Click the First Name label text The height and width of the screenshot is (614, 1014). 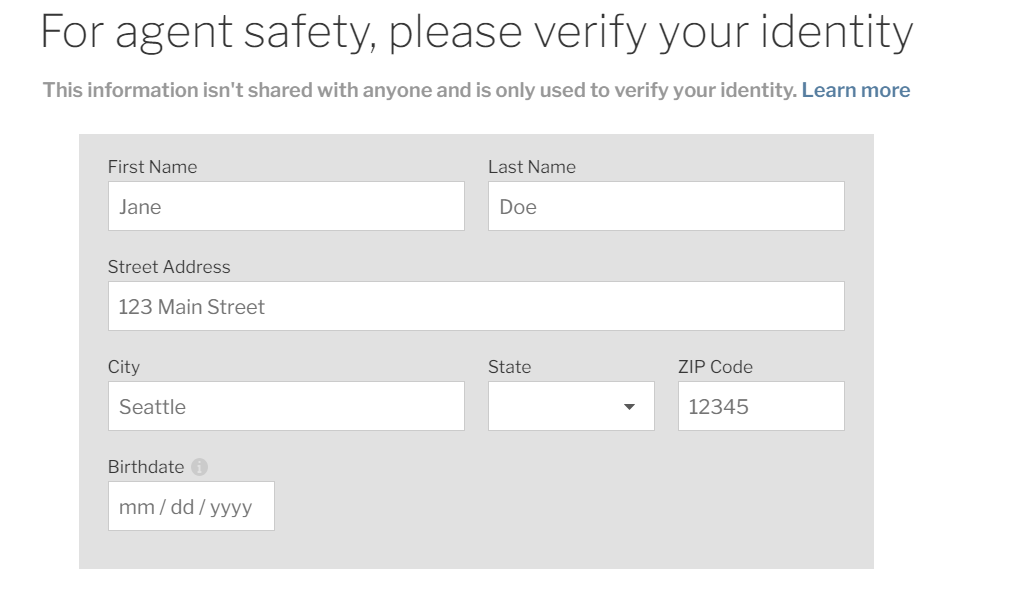[x=153, y=167]
